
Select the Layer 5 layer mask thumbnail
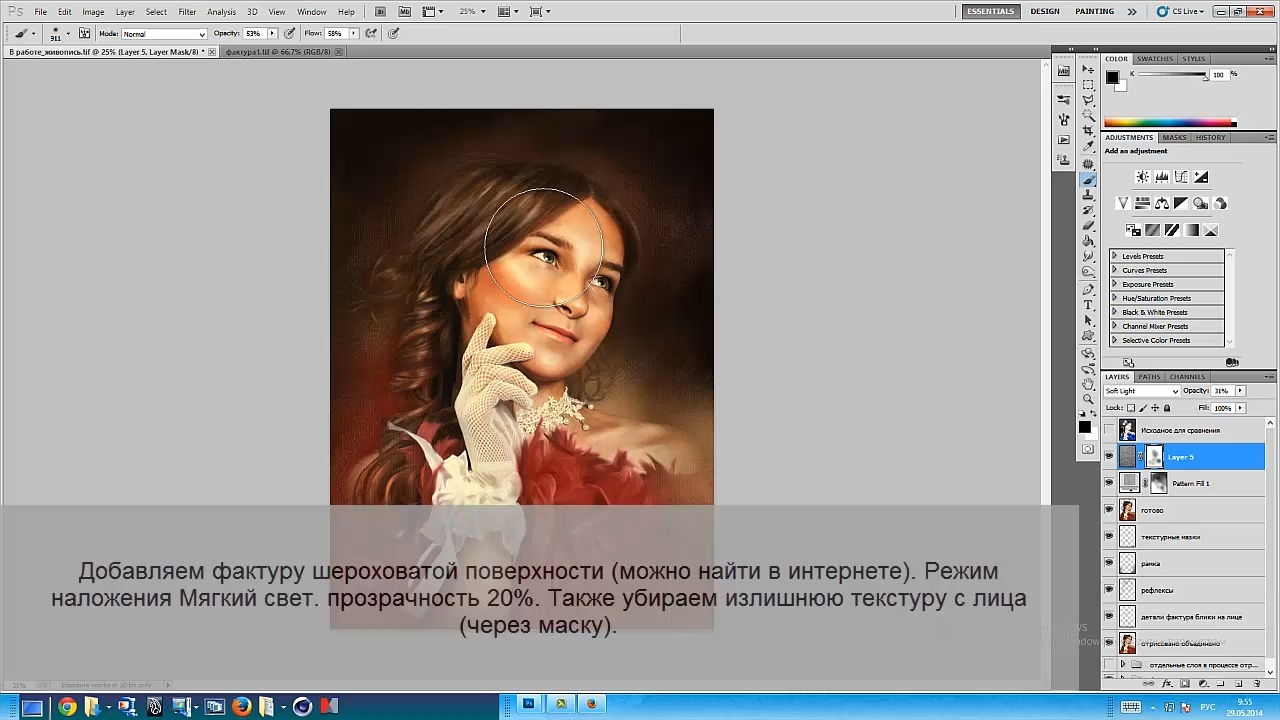(1154, 457)
